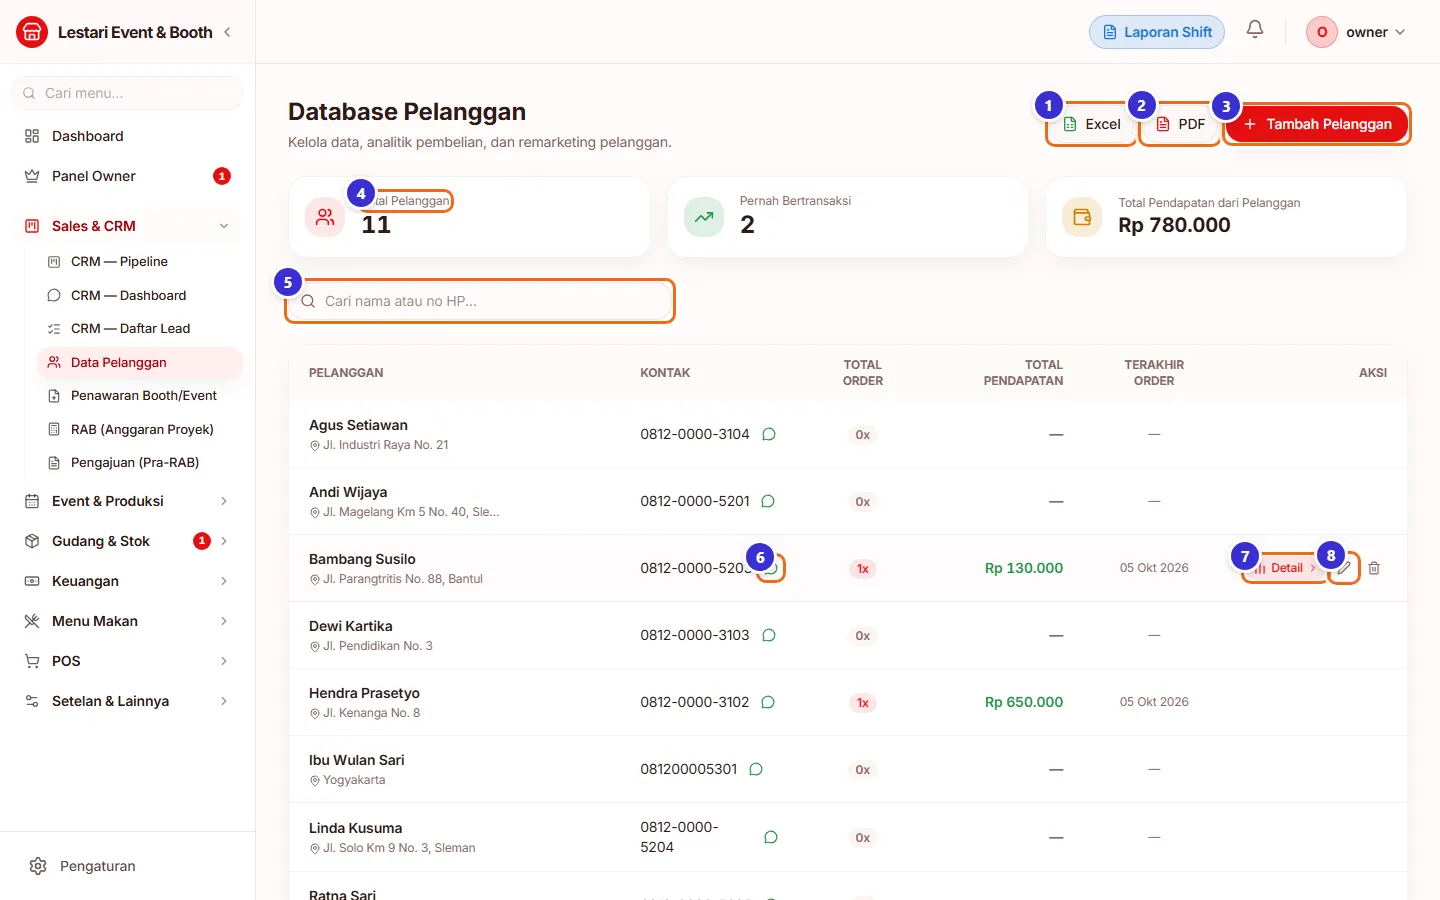Screen dimensions: 1440x900
Task: Export customers to Excel
Action: click(1091, 124)
